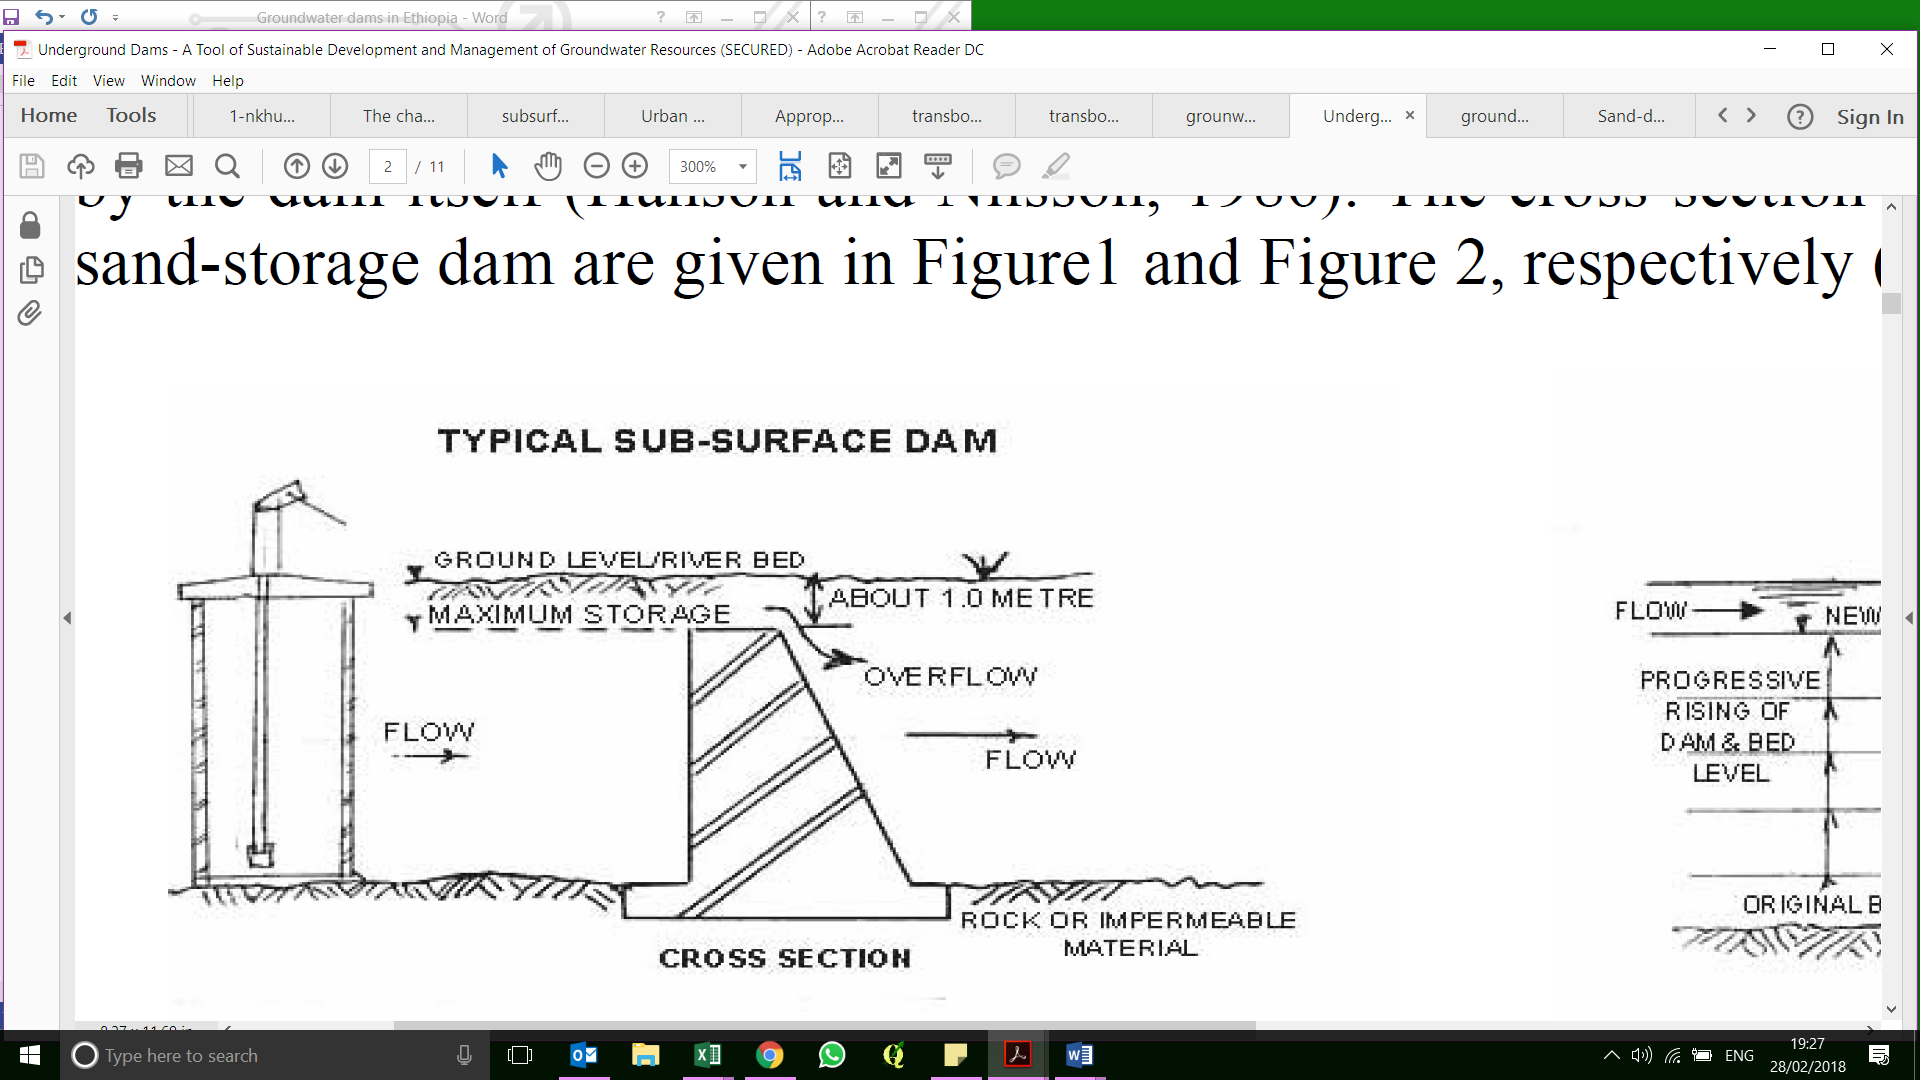Toggle fit width scrolling mode
This screenshot has width=1920, height=1080.
pyautogui.click(x=790, y=166)
